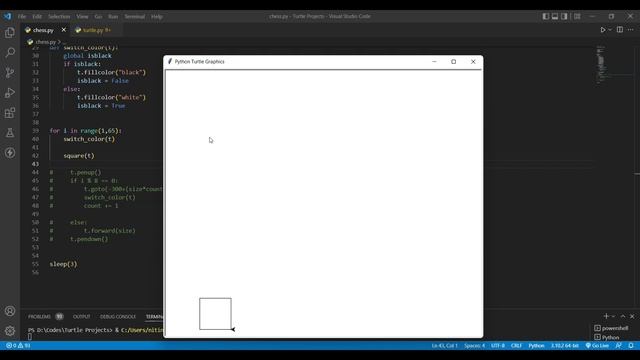Switch to the Problems panel tab
Screen dimensions: 640x360
(x=40, y=317)
